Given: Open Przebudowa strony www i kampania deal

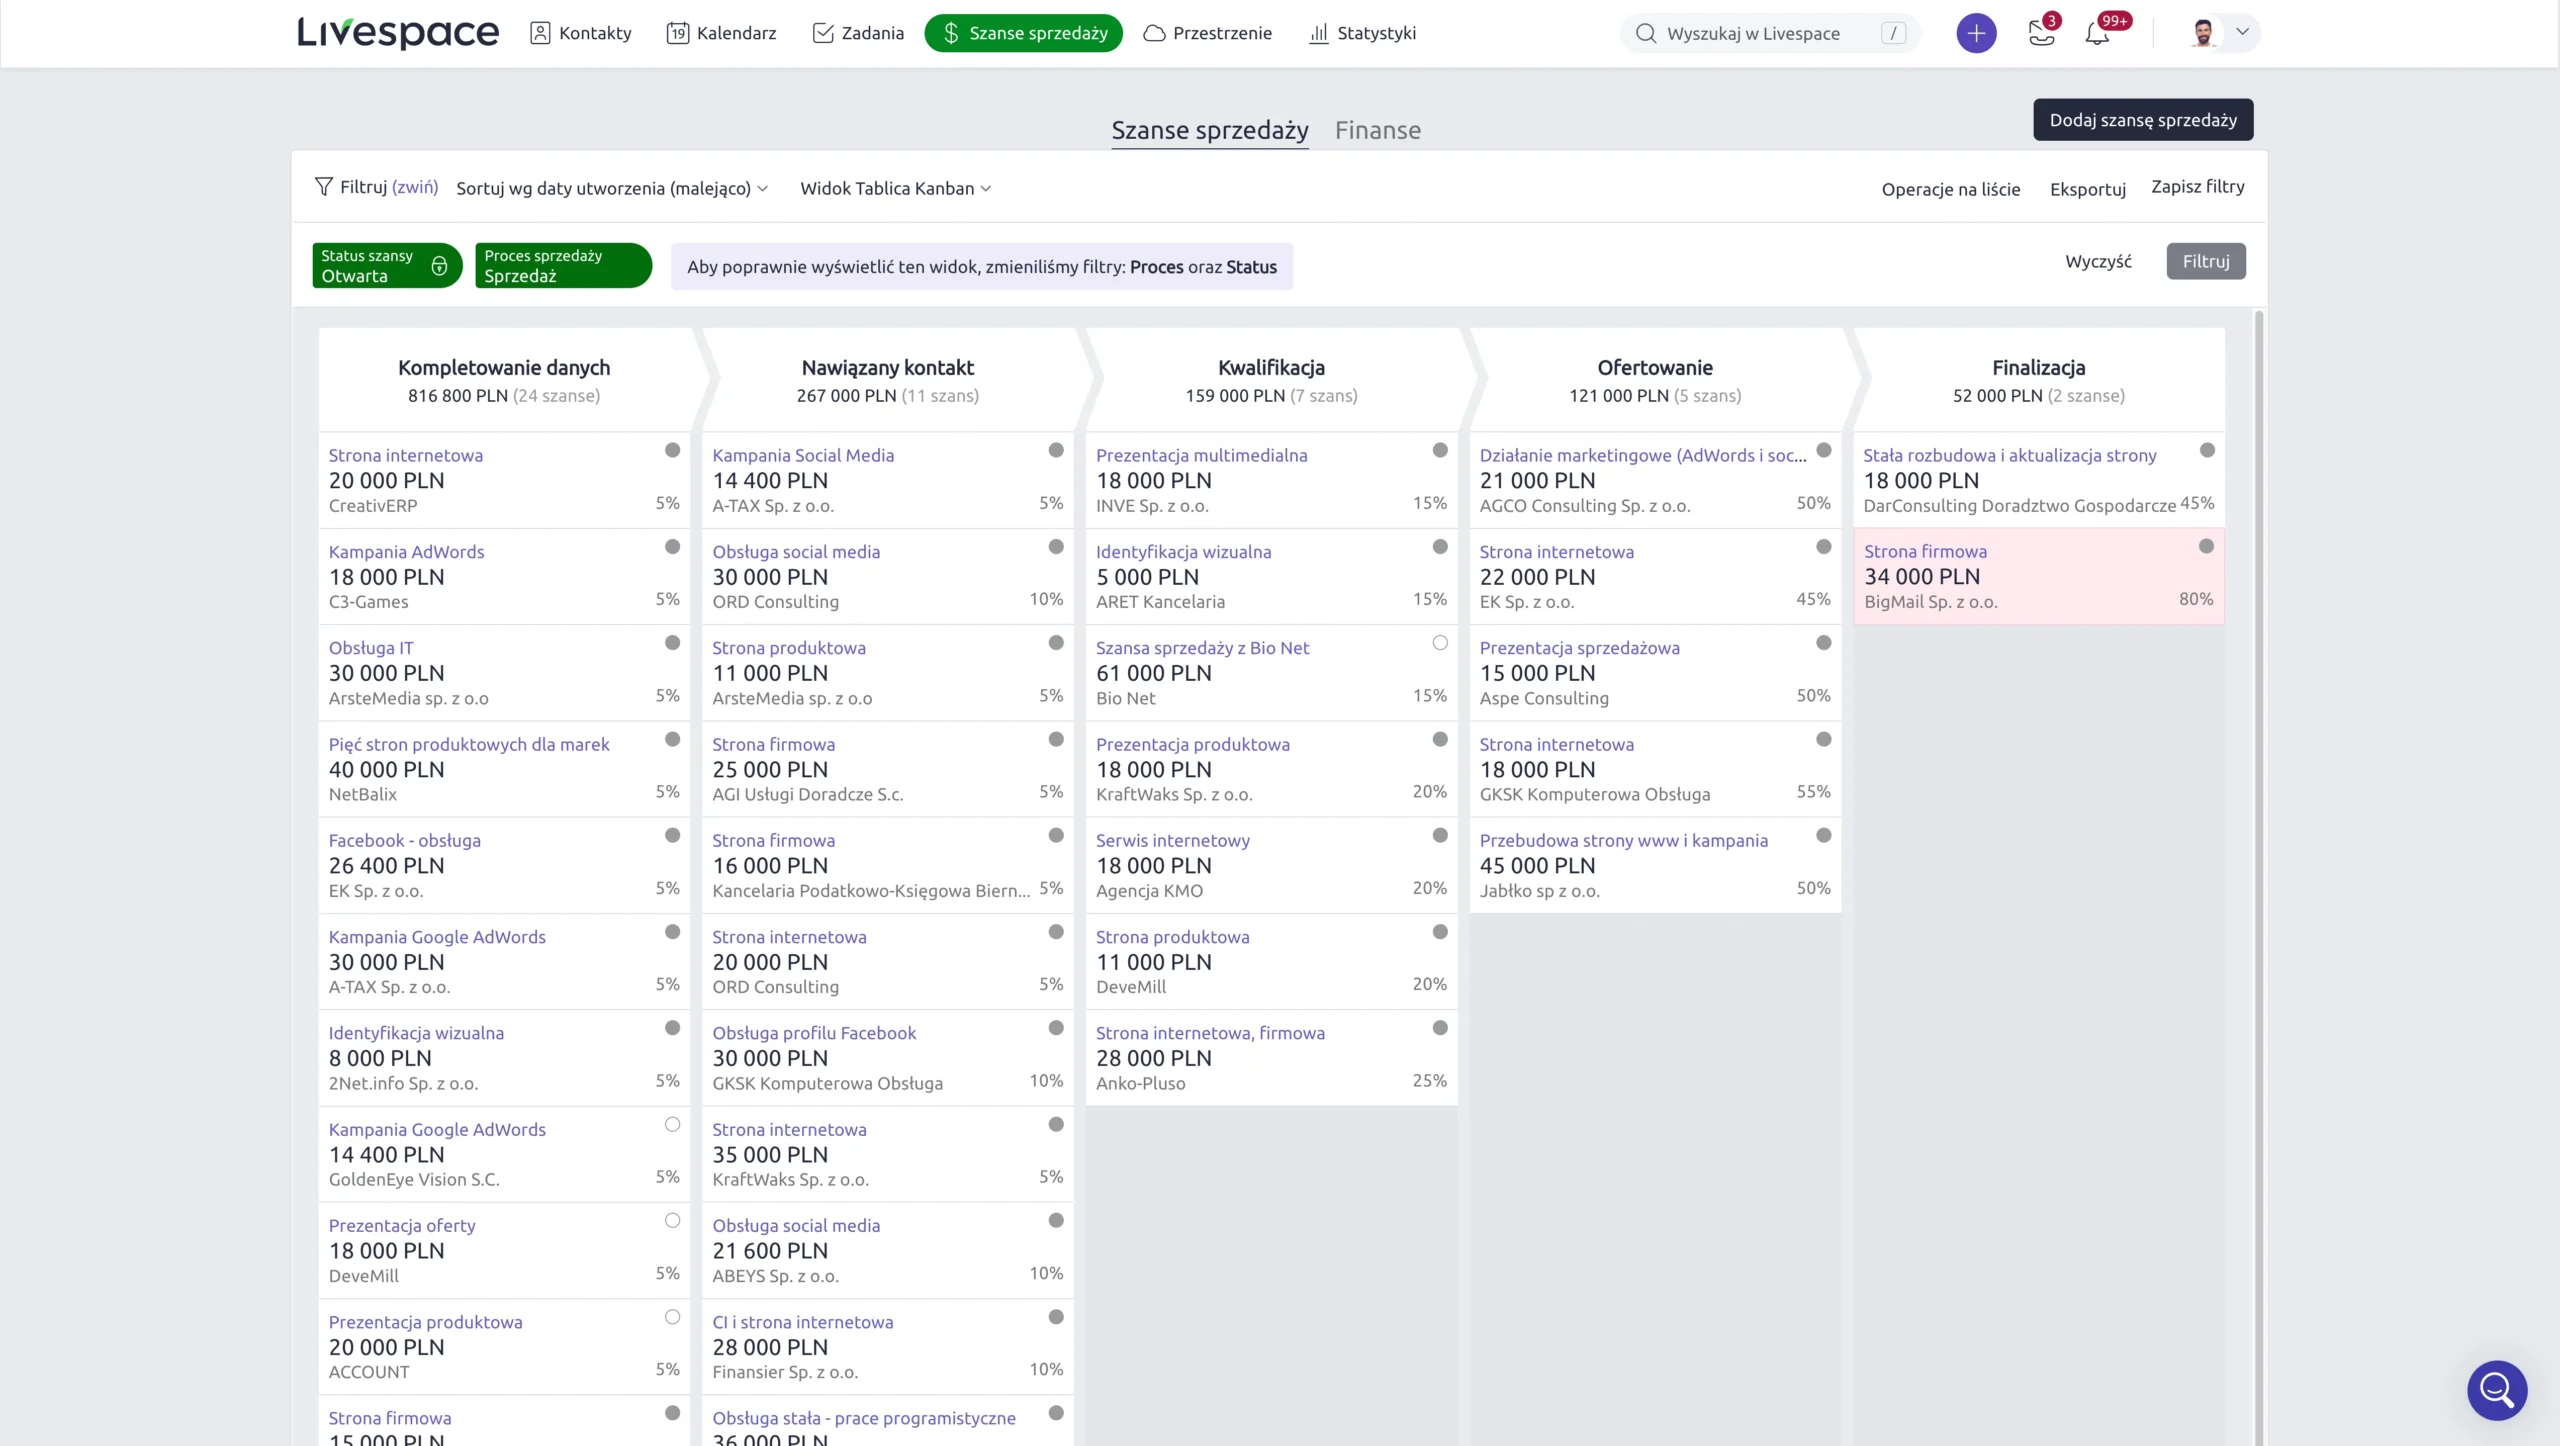Looking at the screenshot, I should 1623,840.
